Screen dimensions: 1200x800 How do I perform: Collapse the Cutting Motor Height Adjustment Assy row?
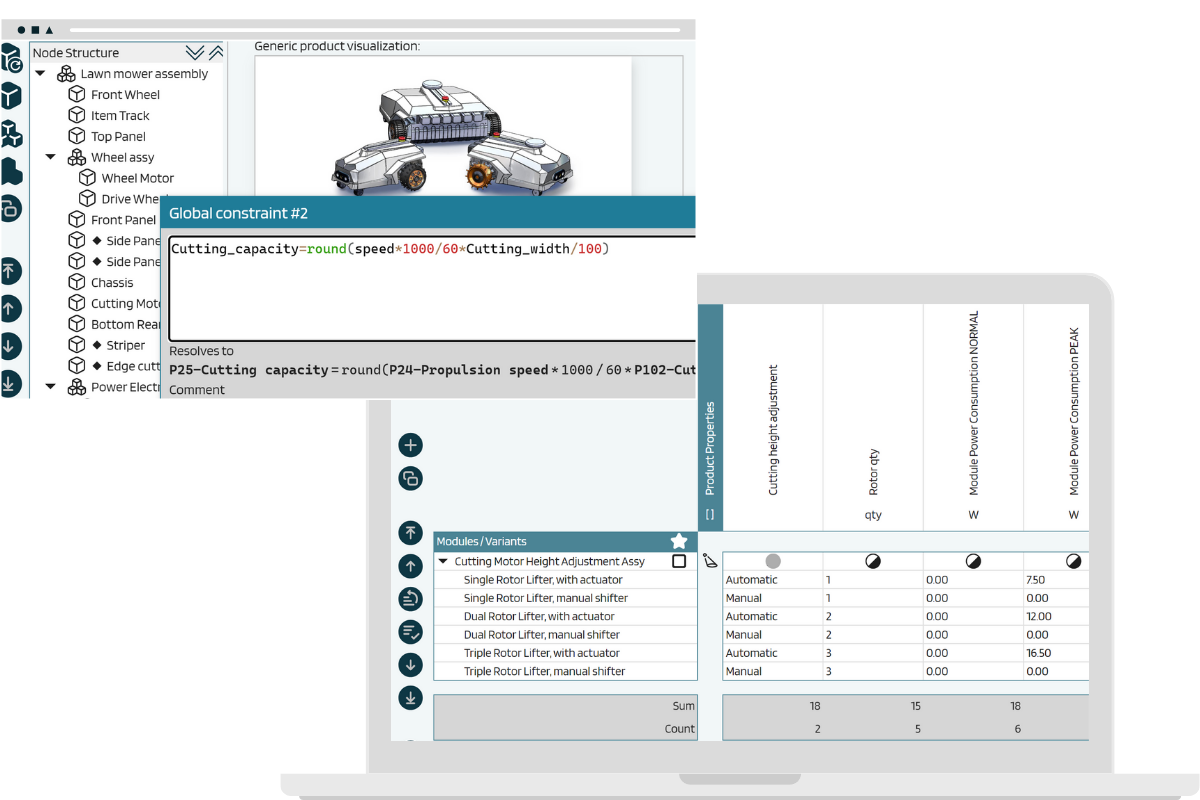coord(444,562)
